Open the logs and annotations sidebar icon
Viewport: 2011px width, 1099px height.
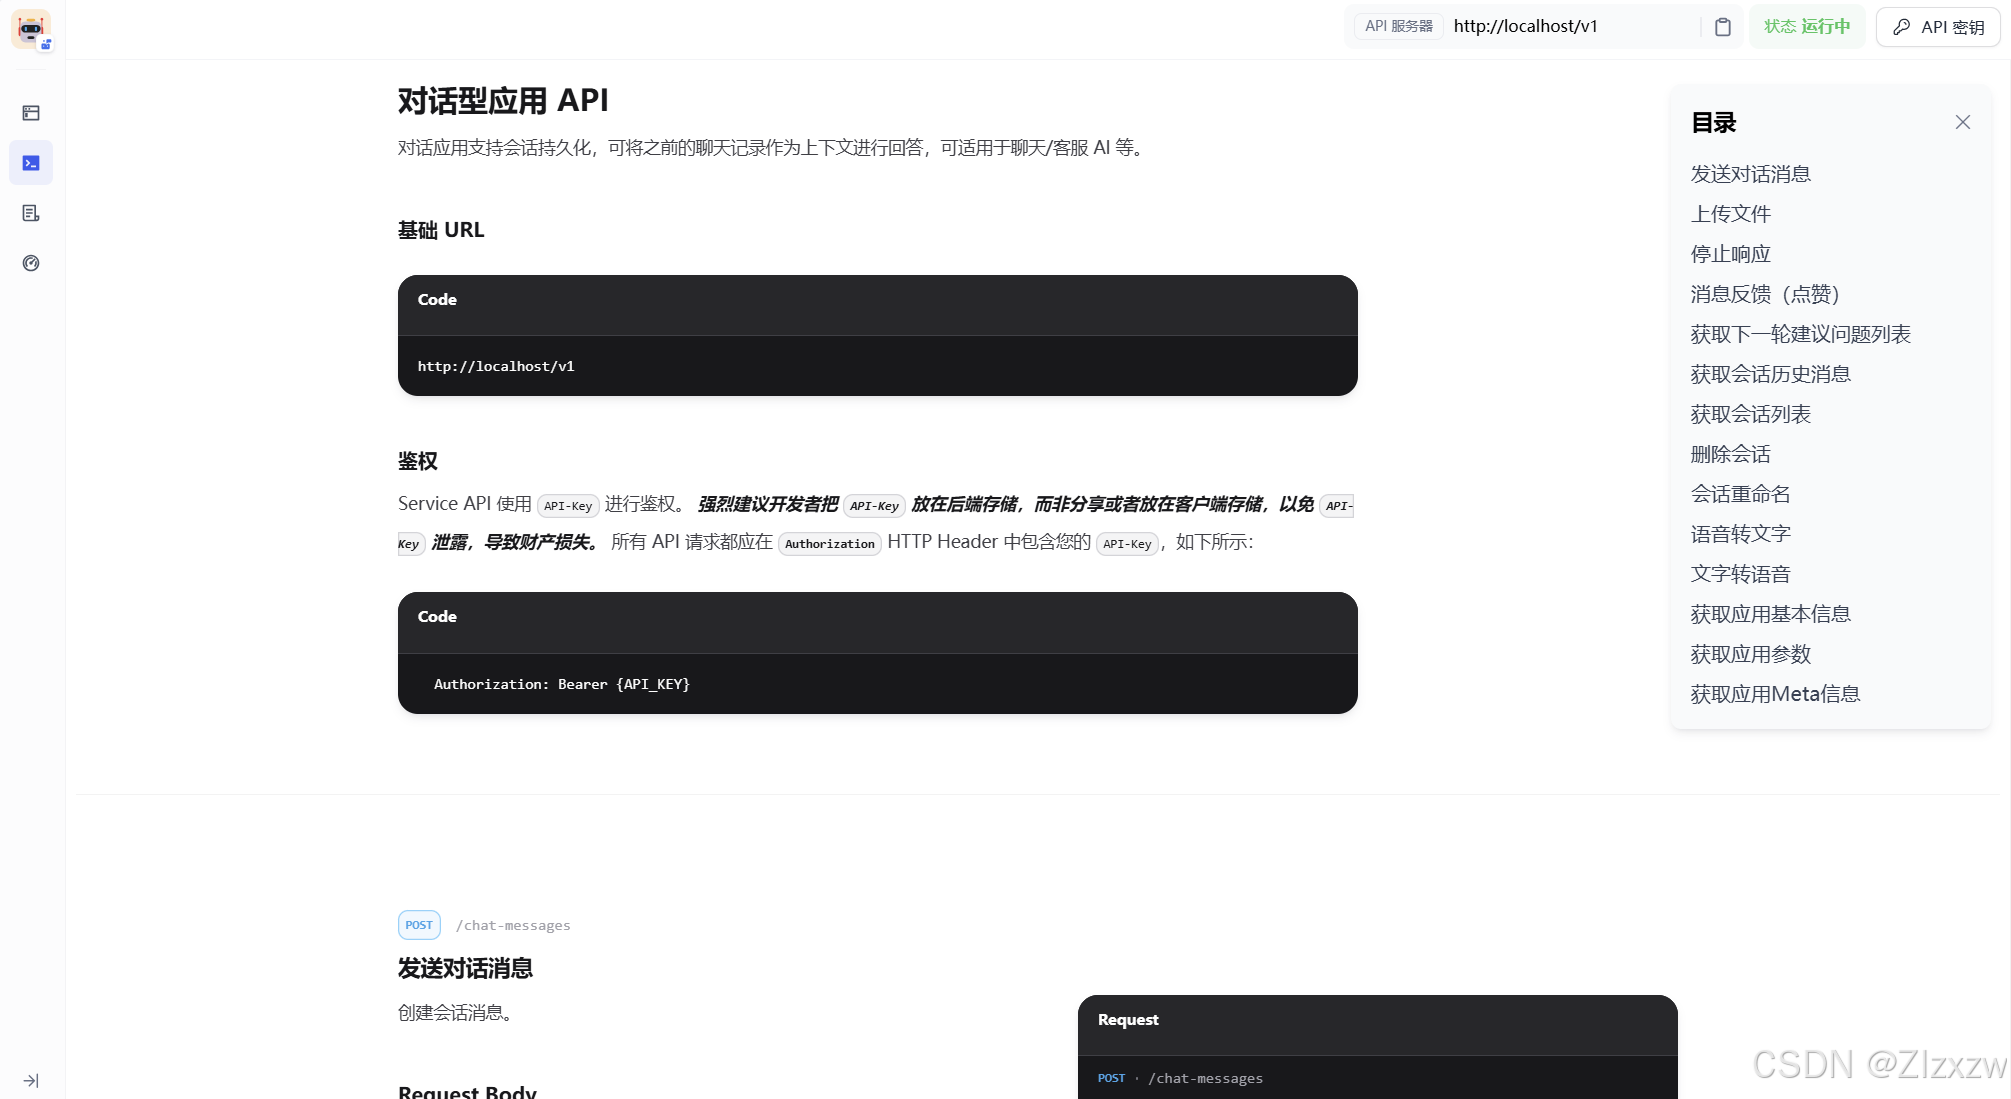click(31, 213)
